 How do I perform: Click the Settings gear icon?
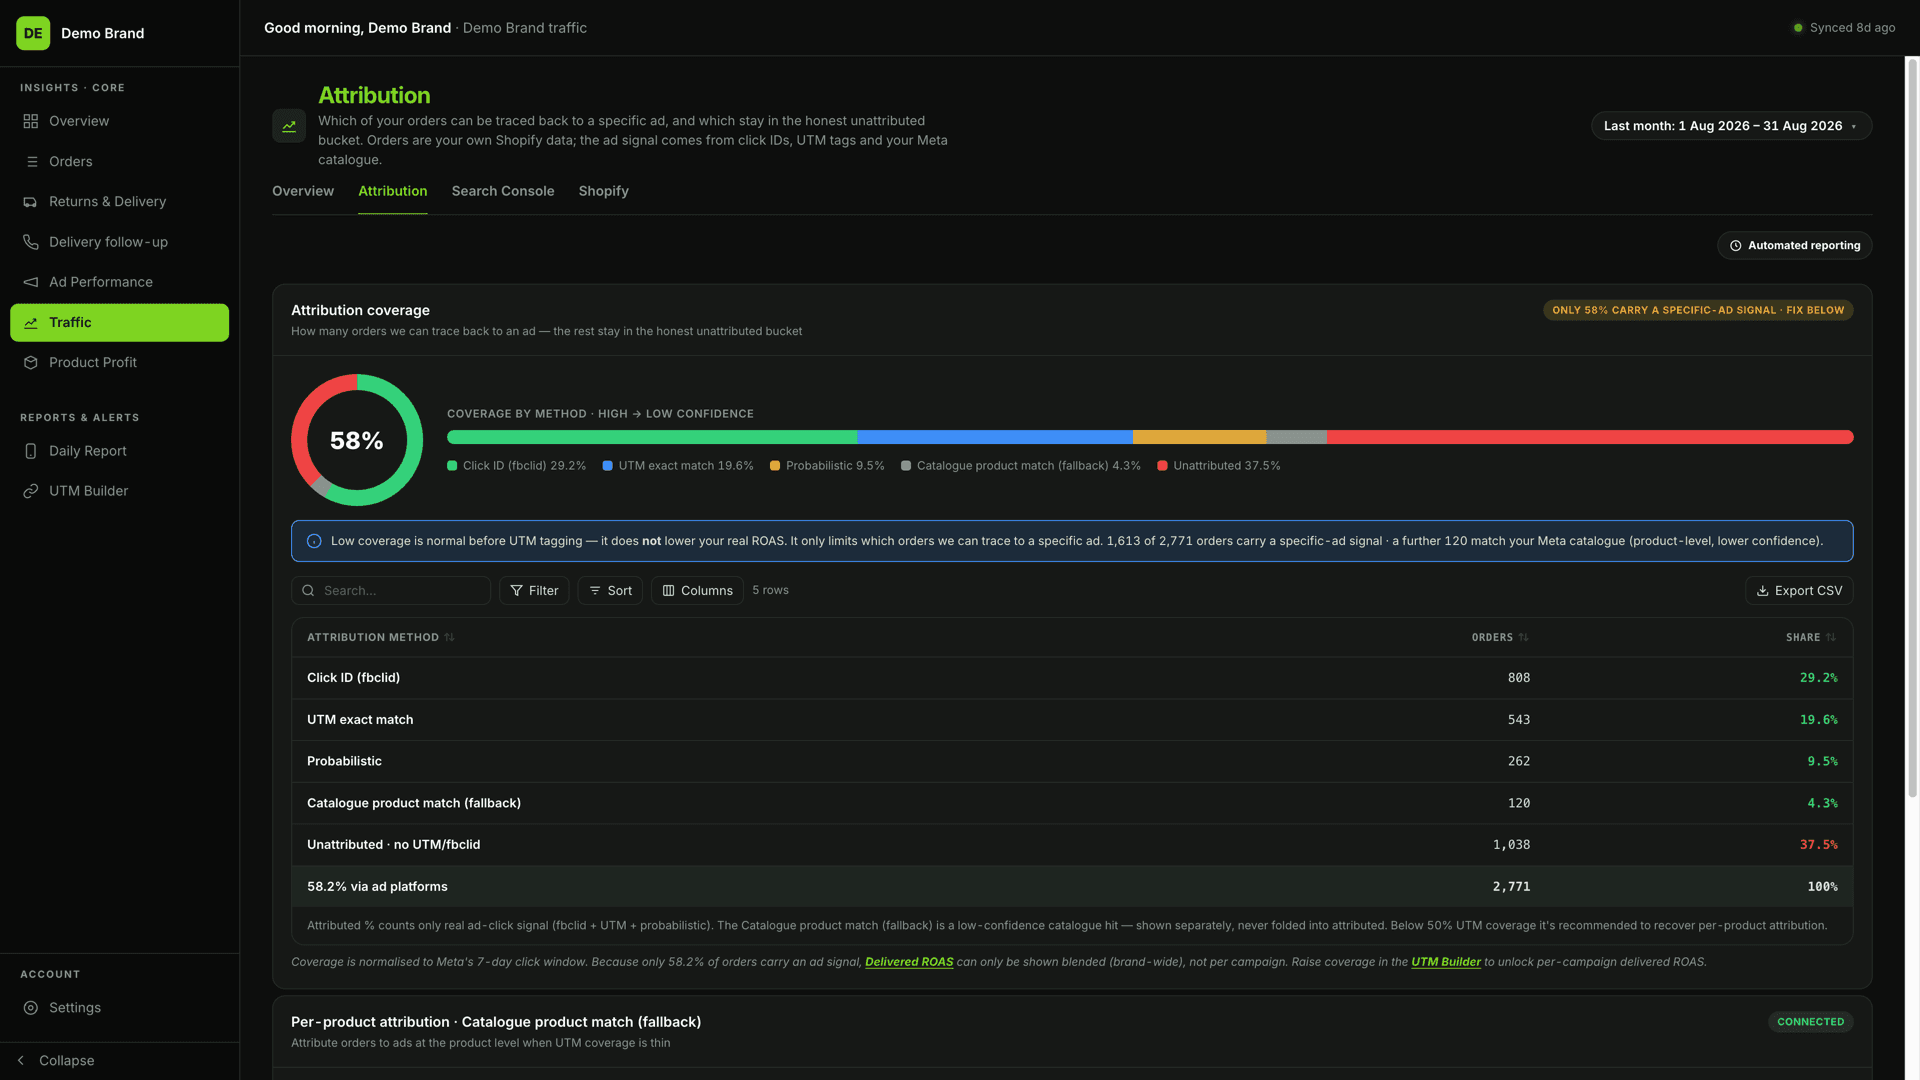point(31,1008)
